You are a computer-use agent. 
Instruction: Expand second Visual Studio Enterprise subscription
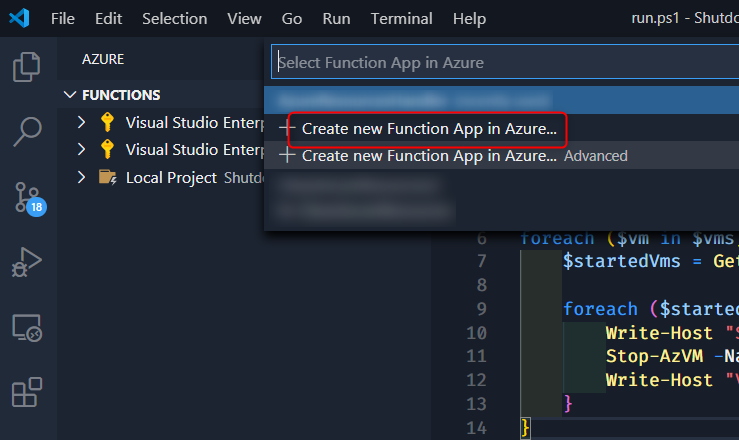coord(83,150)
